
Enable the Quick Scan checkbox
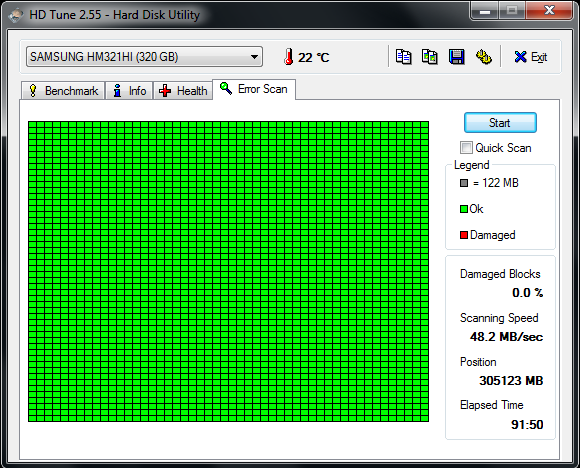(466, 147)
